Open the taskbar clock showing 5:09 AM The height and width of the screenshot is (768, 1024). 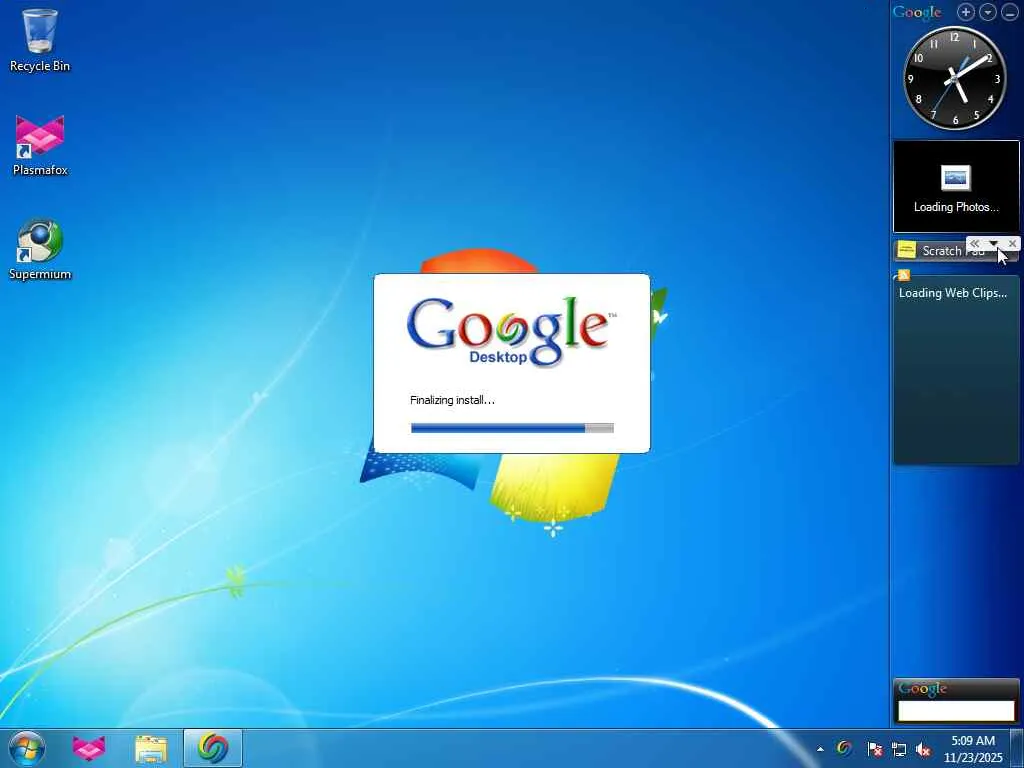coord(973,749)
